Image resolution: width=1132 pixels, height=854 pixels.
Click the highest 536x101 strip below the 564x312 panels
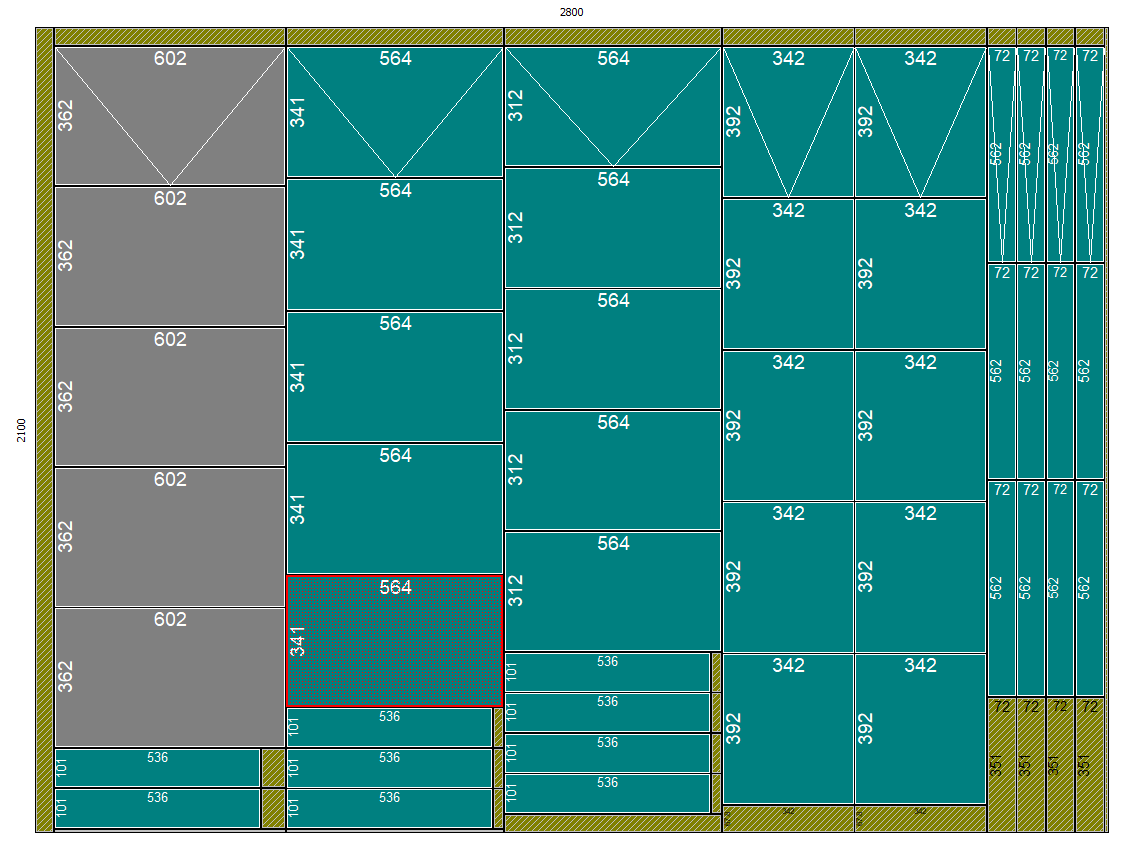pos(607,672)
